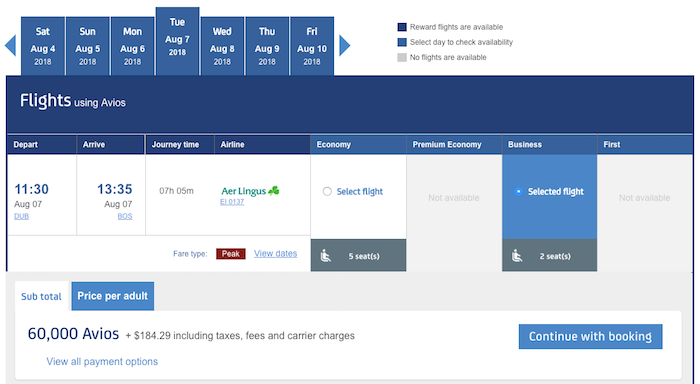Click the Business column header
The width and height of the screenshot is (700, 384).
point(550,145)
